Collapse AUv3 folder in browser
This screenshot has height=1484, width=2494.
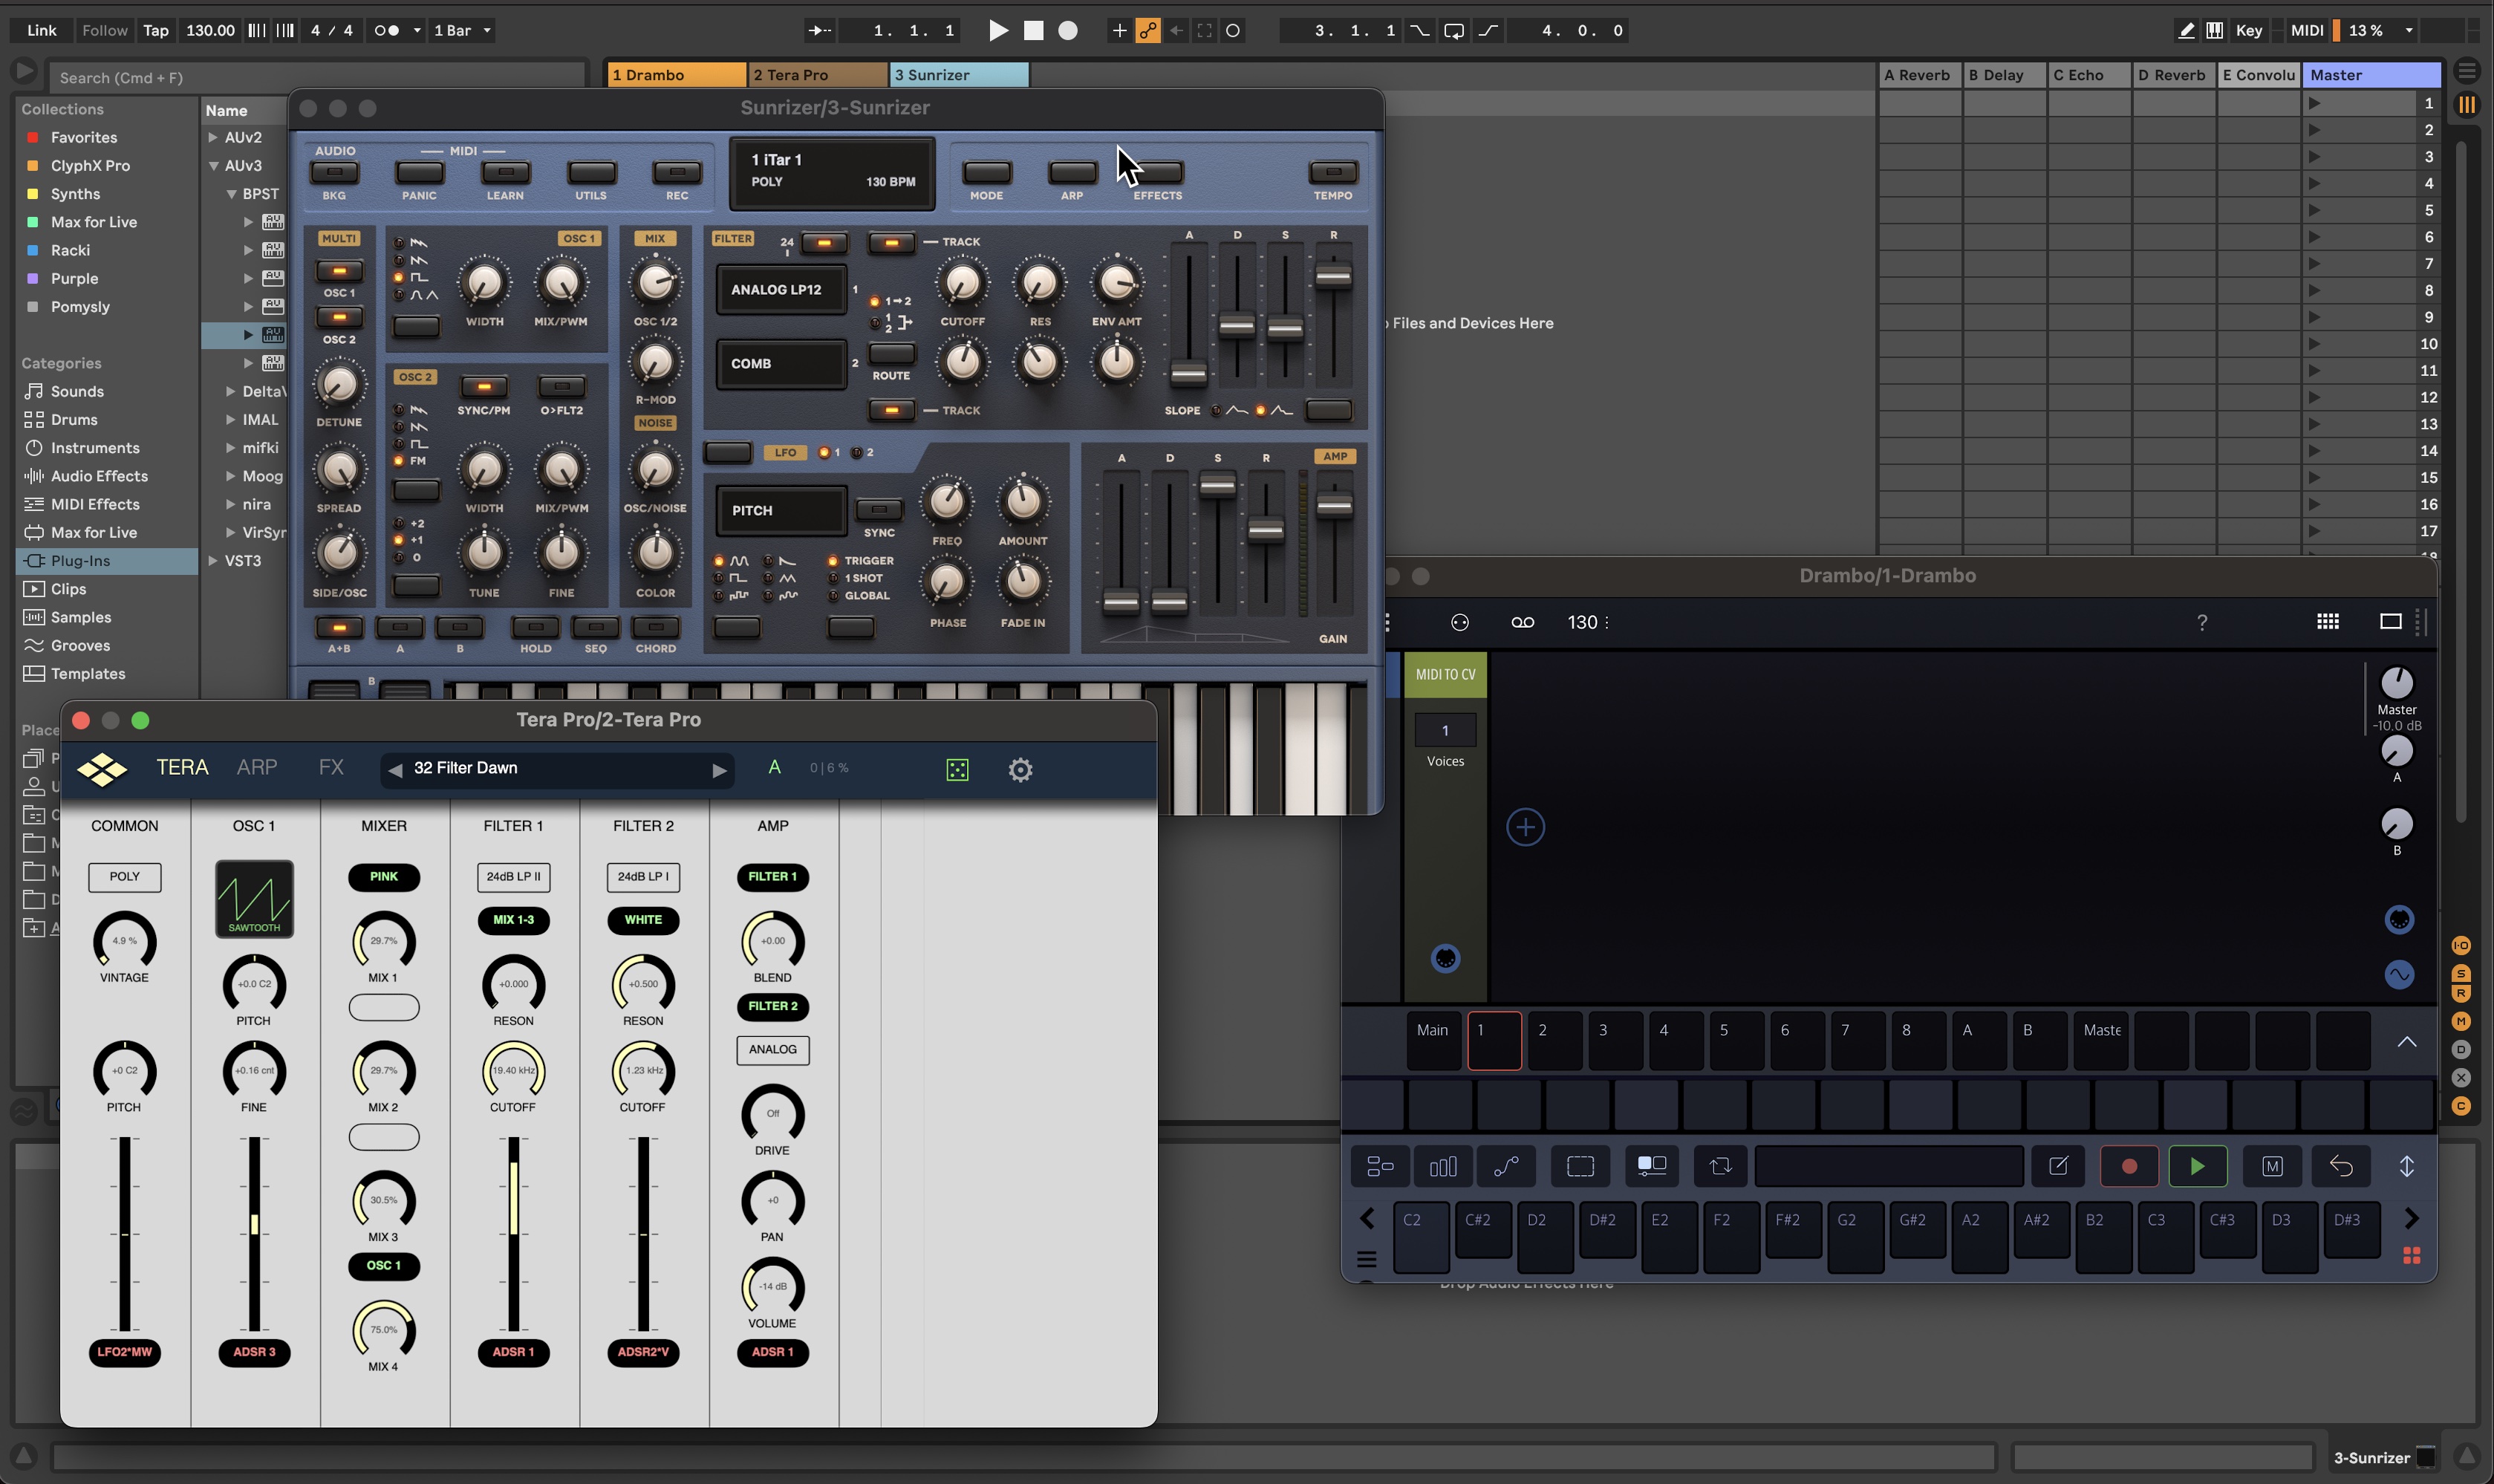point(213,165)
